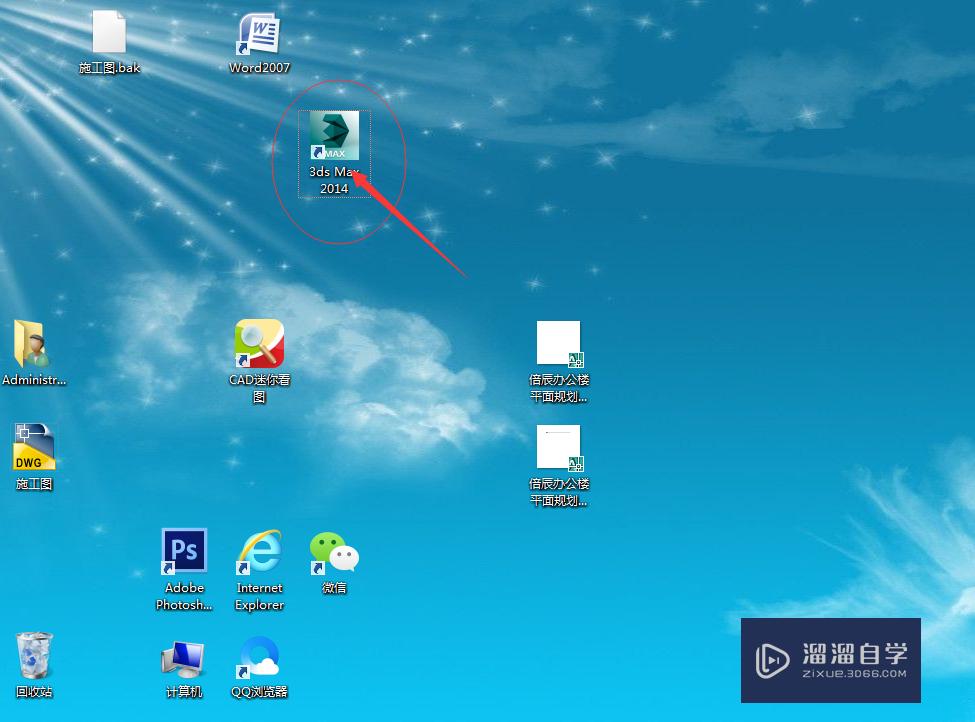Click the "QQ浏览器" label text

[x=259, y=692]
